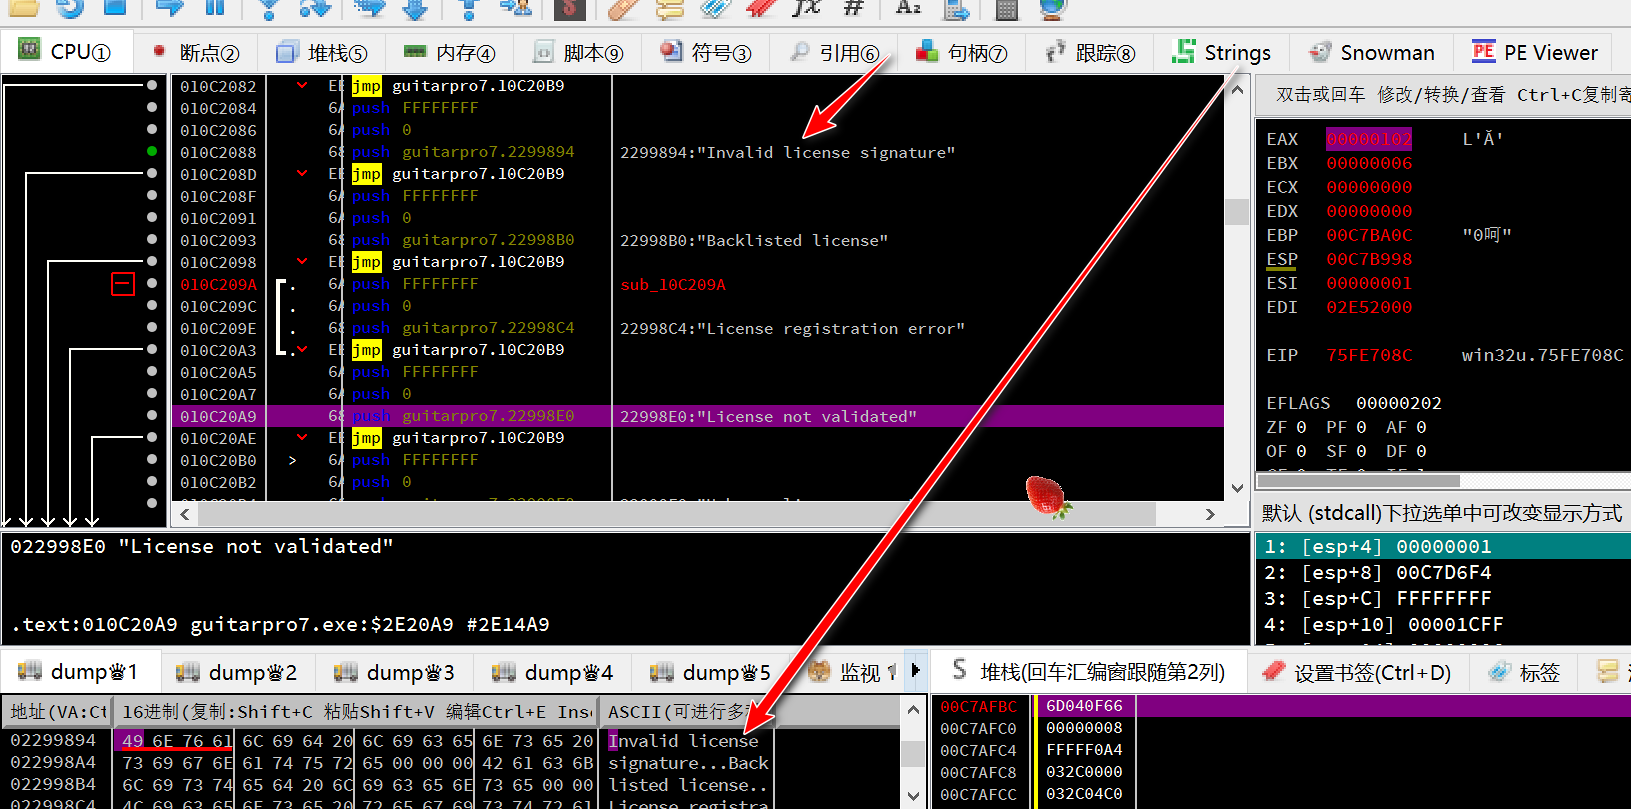Click the disassembly horizontal scroll left arrow
This screenshot has height=809, width=1631.
(x=184, y=514)
